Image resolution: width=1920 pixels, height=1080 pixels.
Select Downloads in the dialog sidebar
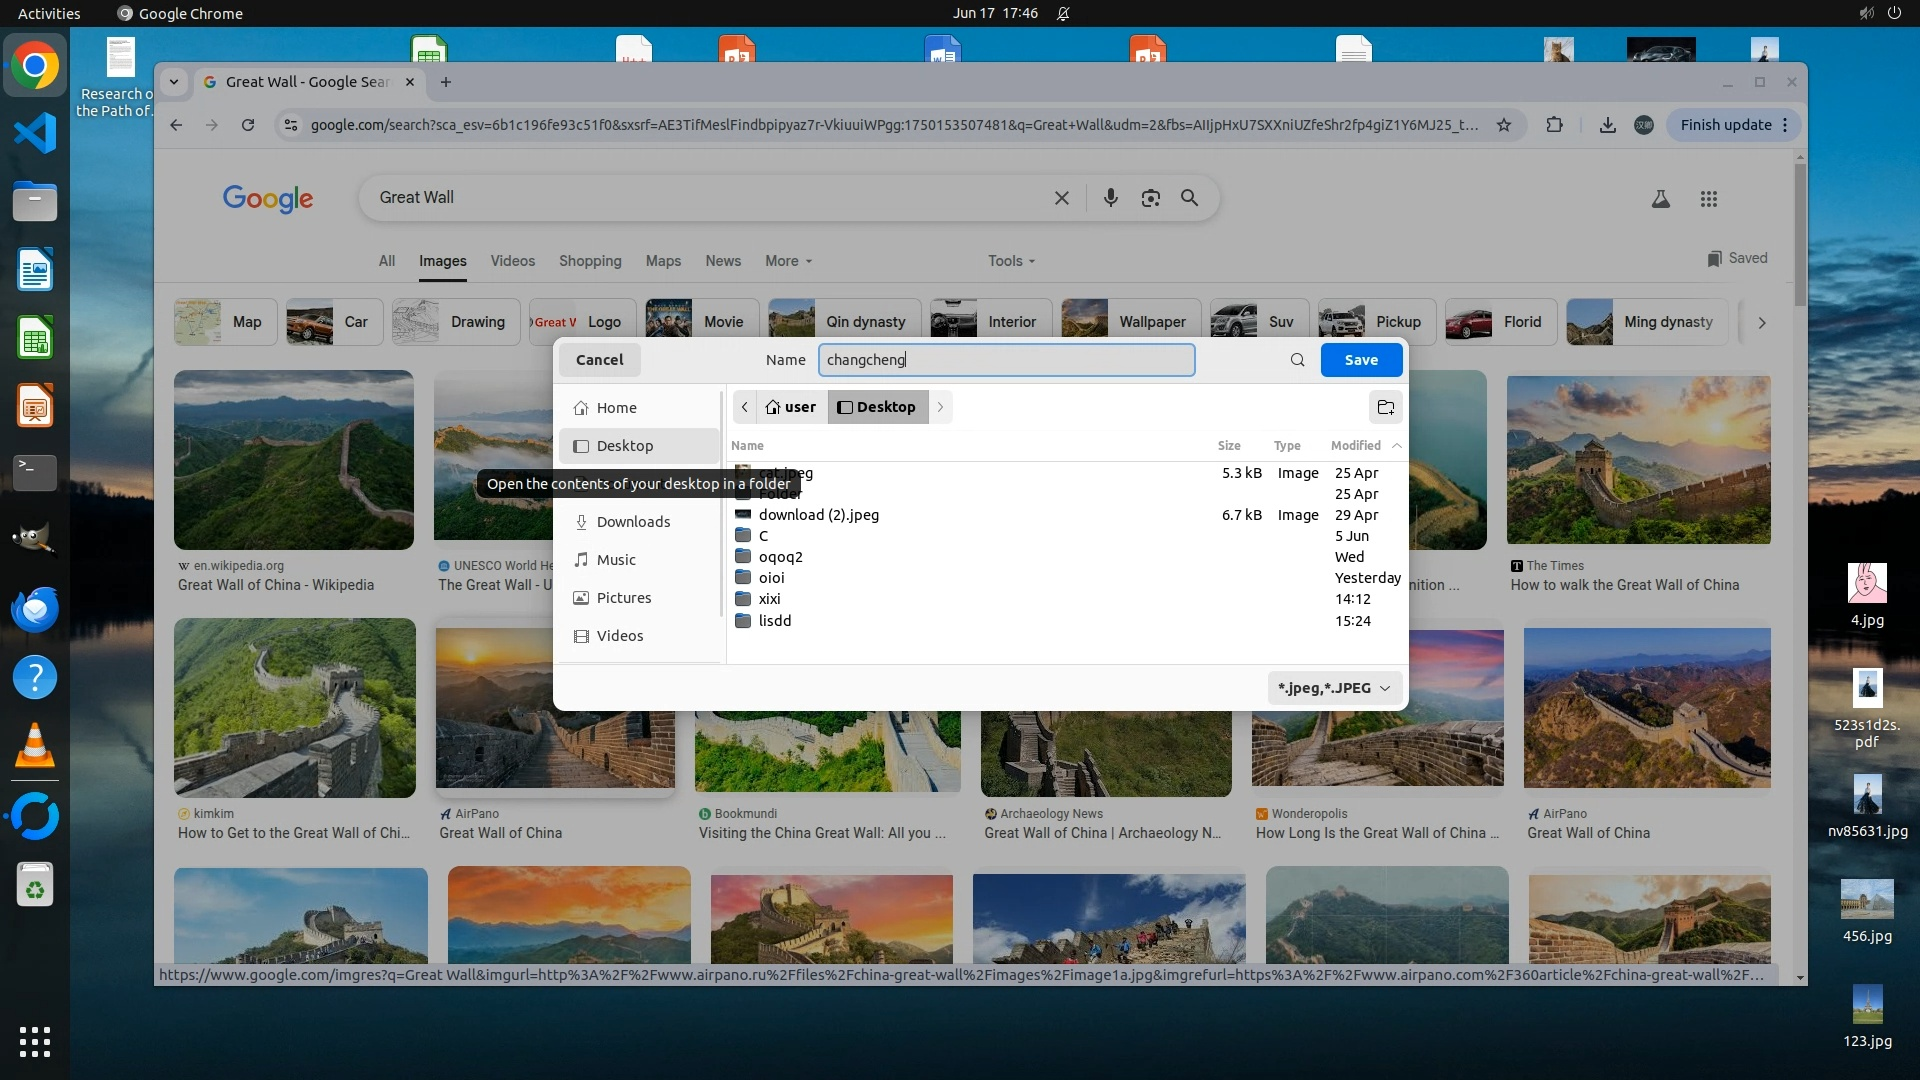point(633,522)
